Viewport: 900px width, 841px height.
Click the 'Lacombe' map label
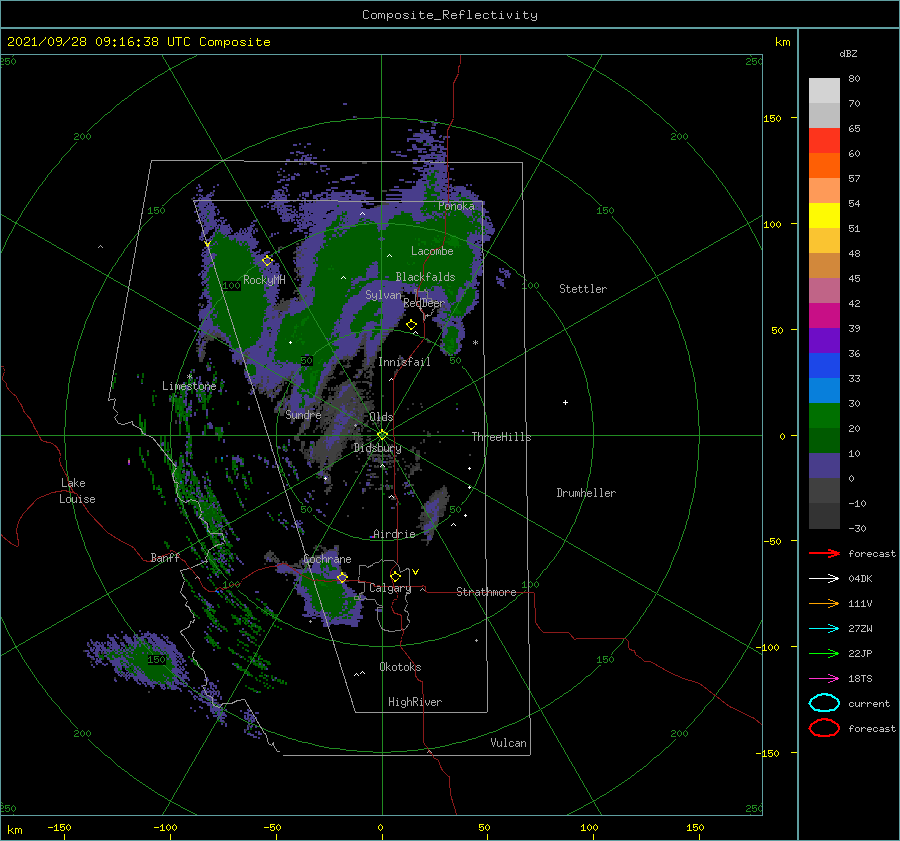432,251
